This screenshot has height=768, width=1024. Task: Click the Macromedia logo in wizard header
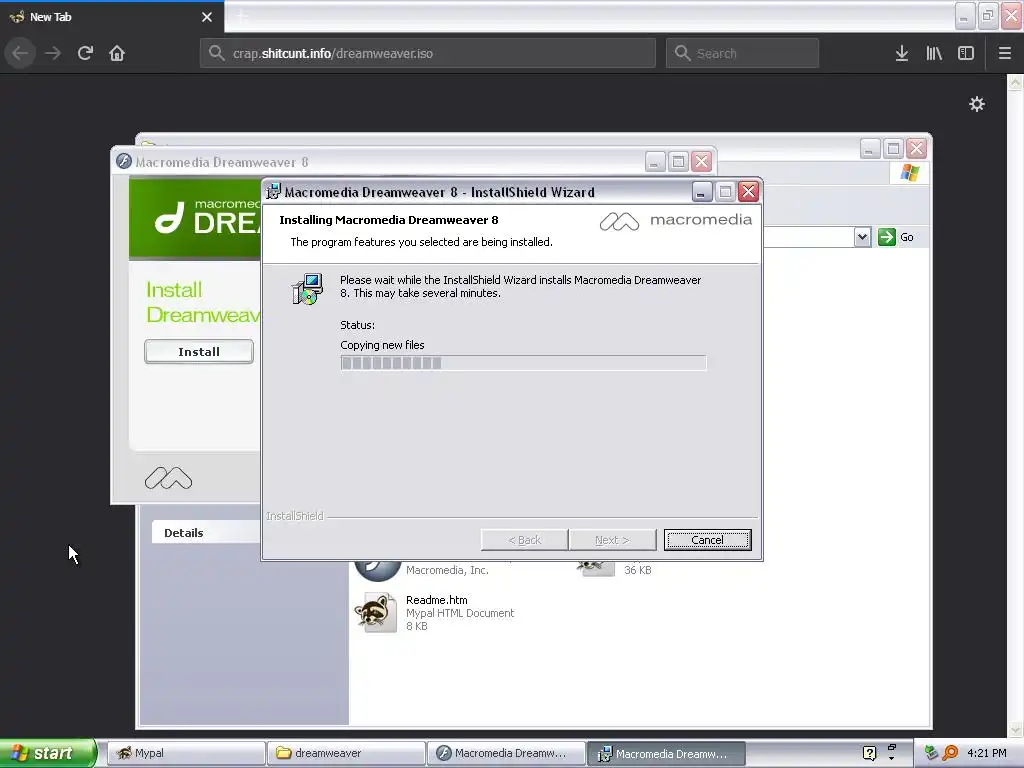(x=675, y=221)
